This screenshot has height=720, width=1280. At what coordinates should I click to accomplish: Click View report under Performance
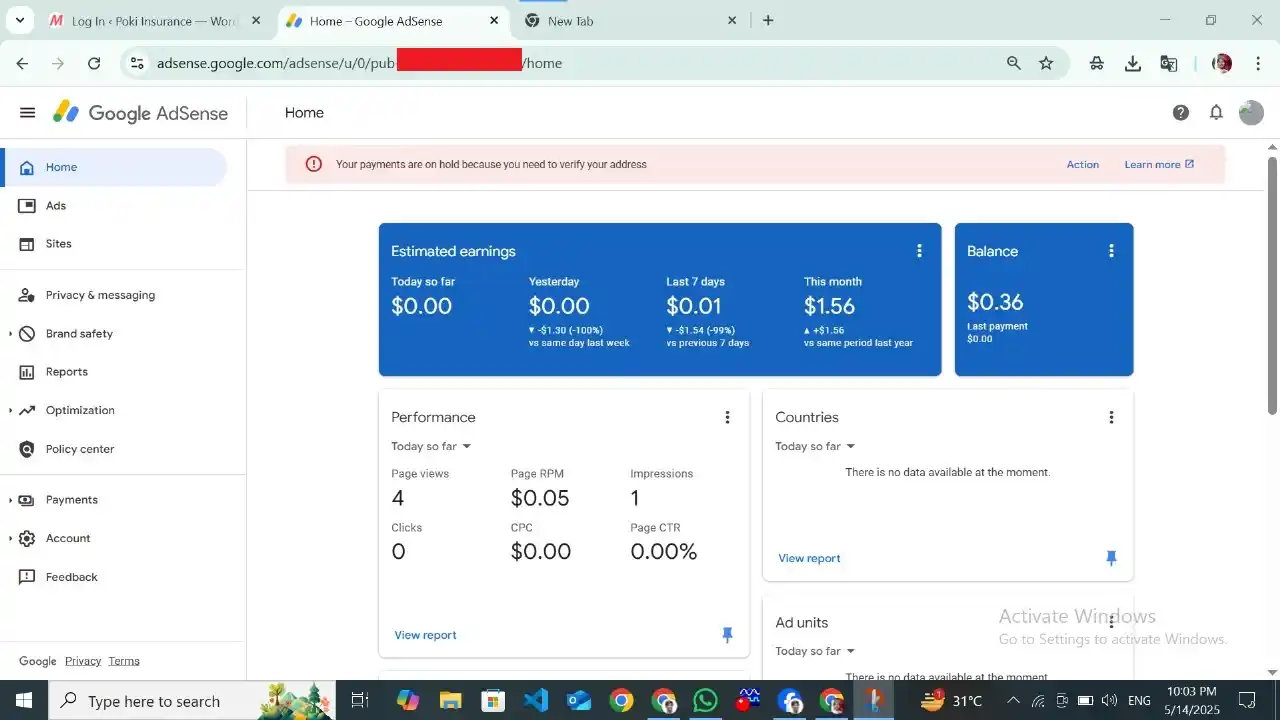tap(425, 635)
